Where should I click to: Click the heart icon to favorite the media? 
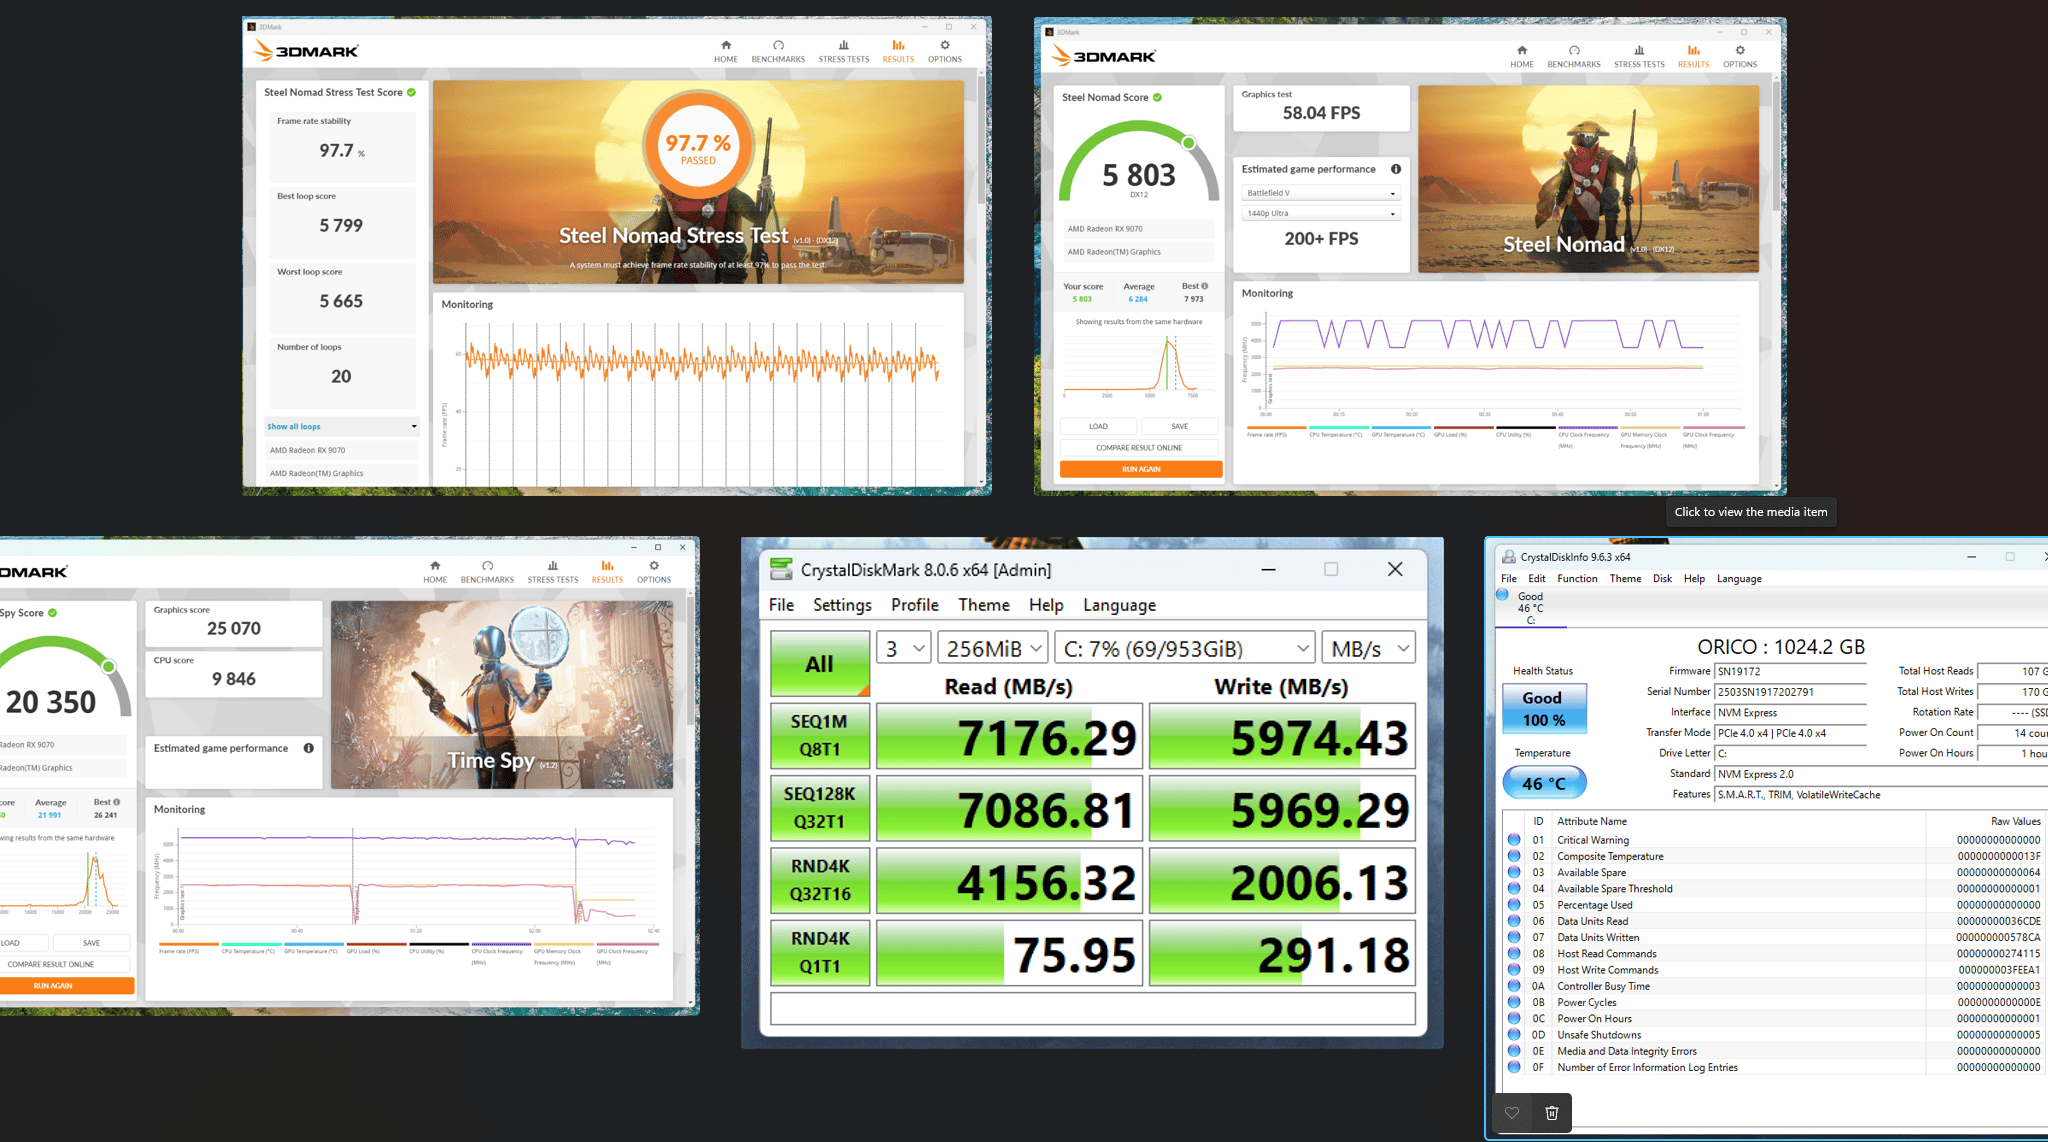(1512, 1113)
